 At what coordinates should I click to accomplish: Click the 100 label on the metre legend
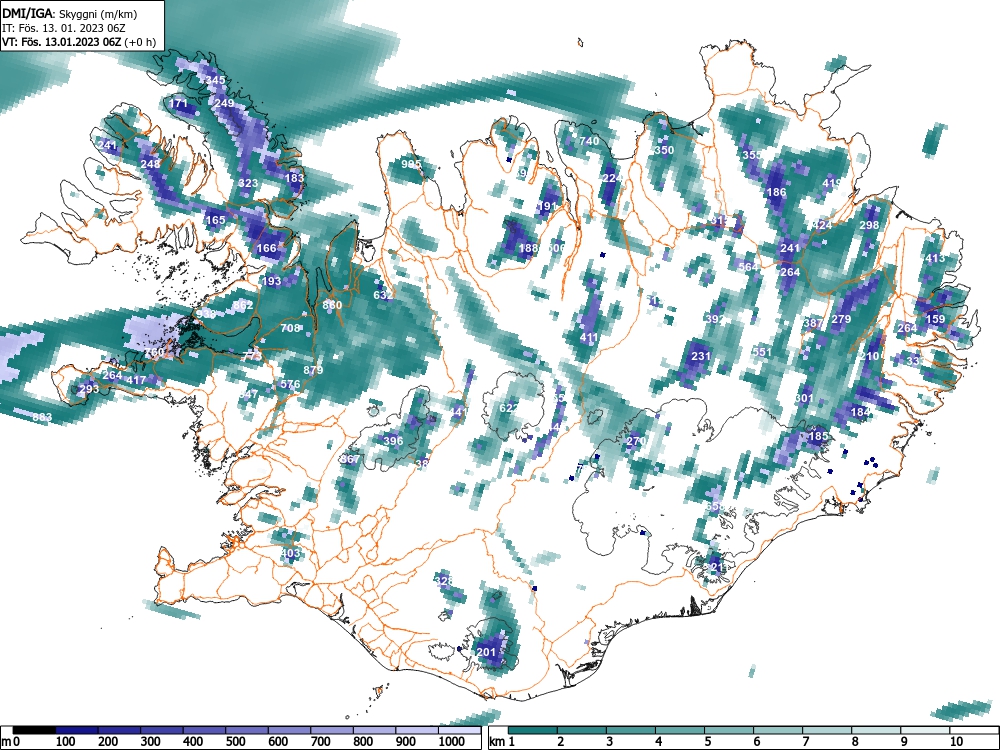tap(66, 742)
